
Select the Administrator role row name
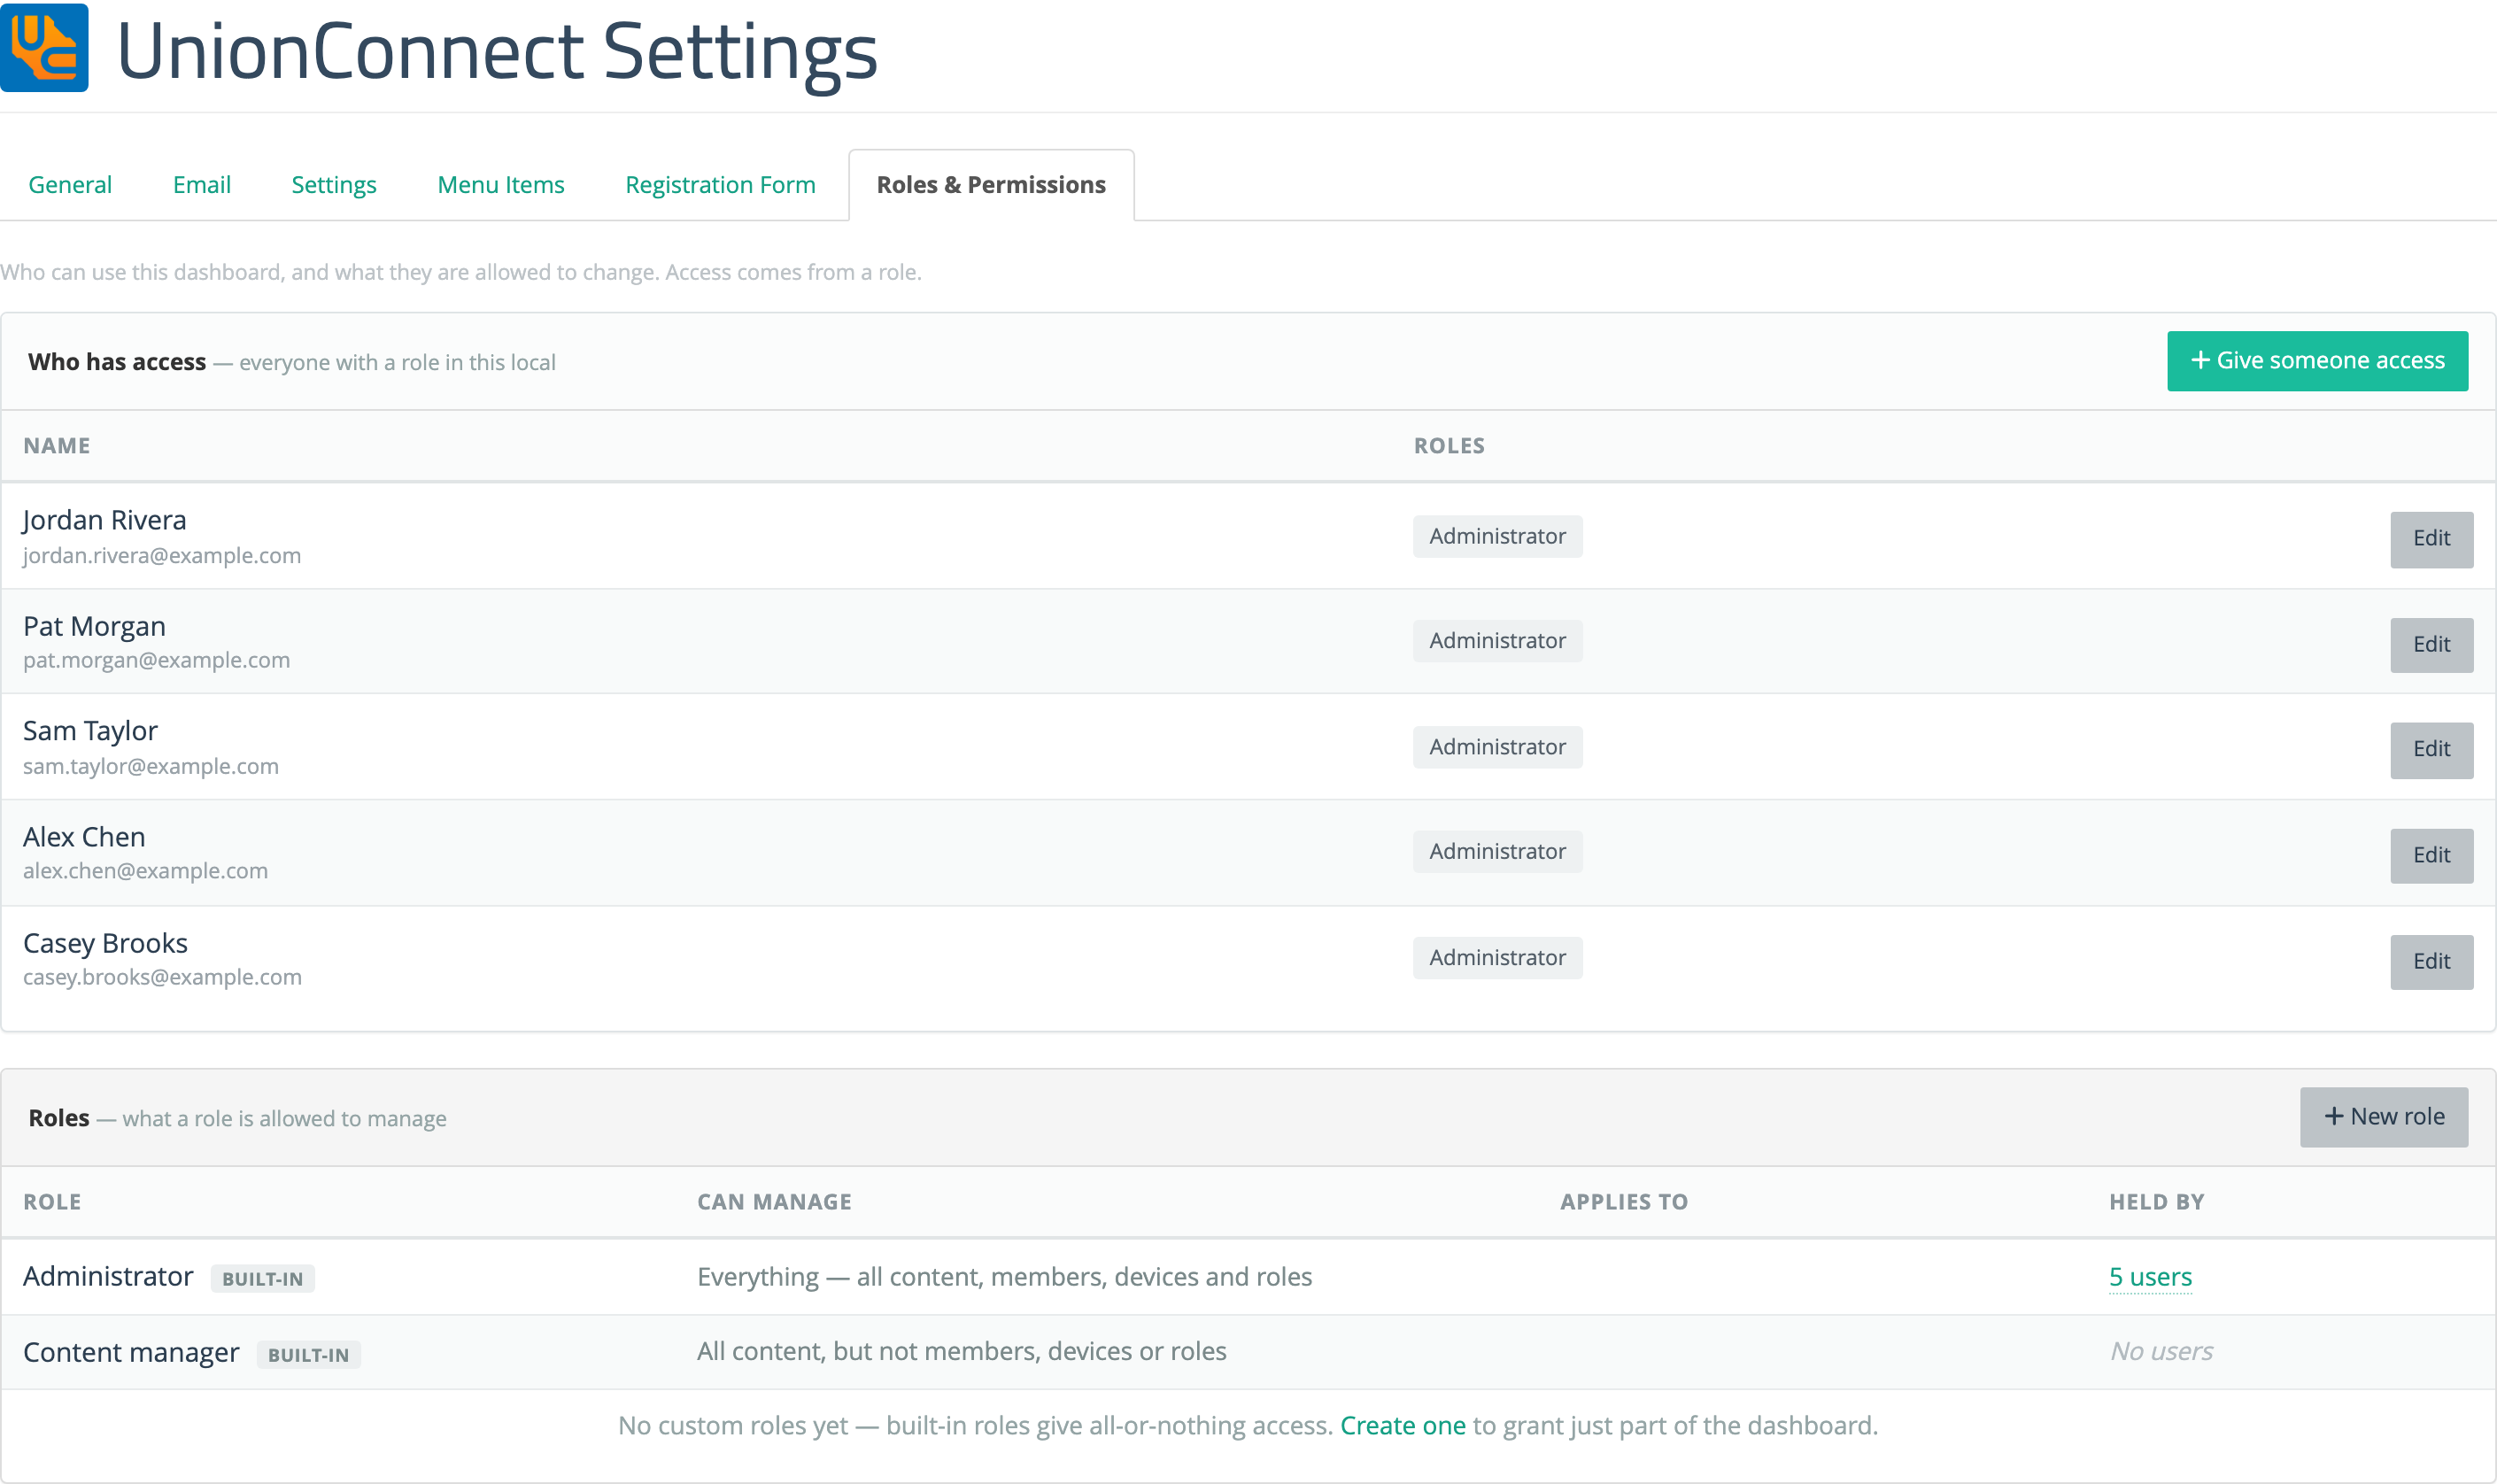(x=108, y=1277)
